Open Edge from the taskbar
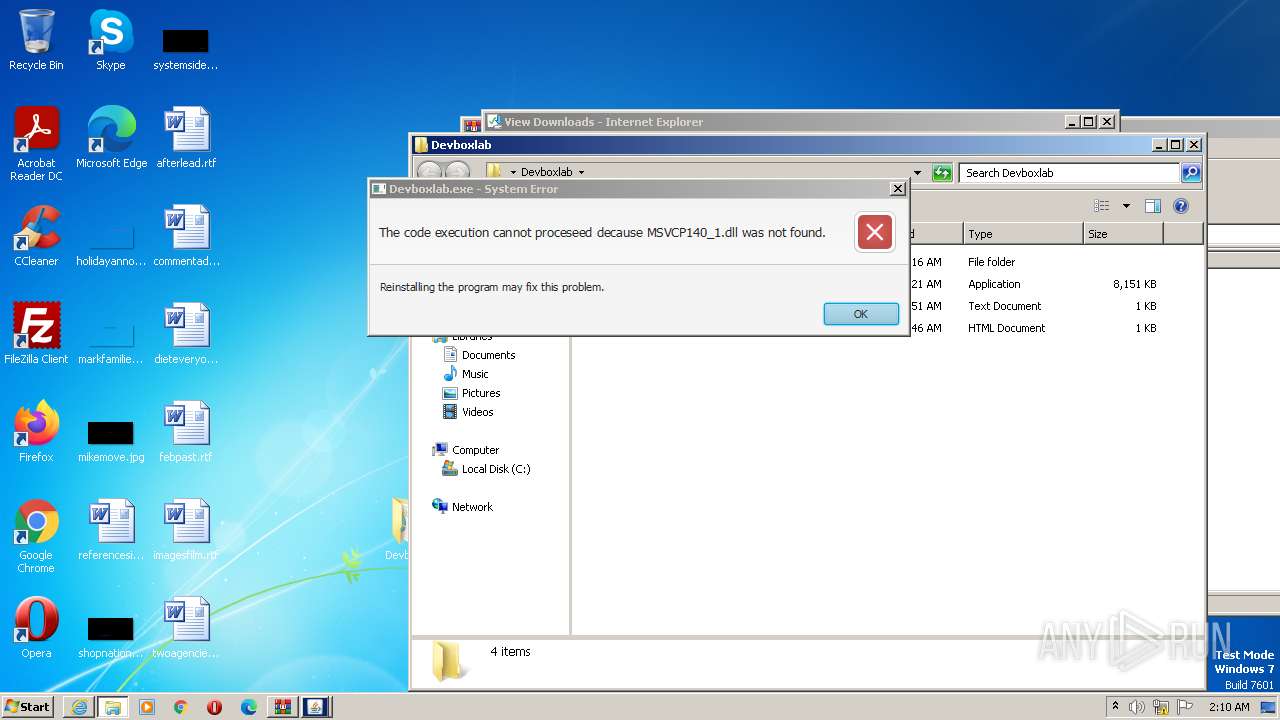Screen dimensions: 1280x720 pos(248,707)
